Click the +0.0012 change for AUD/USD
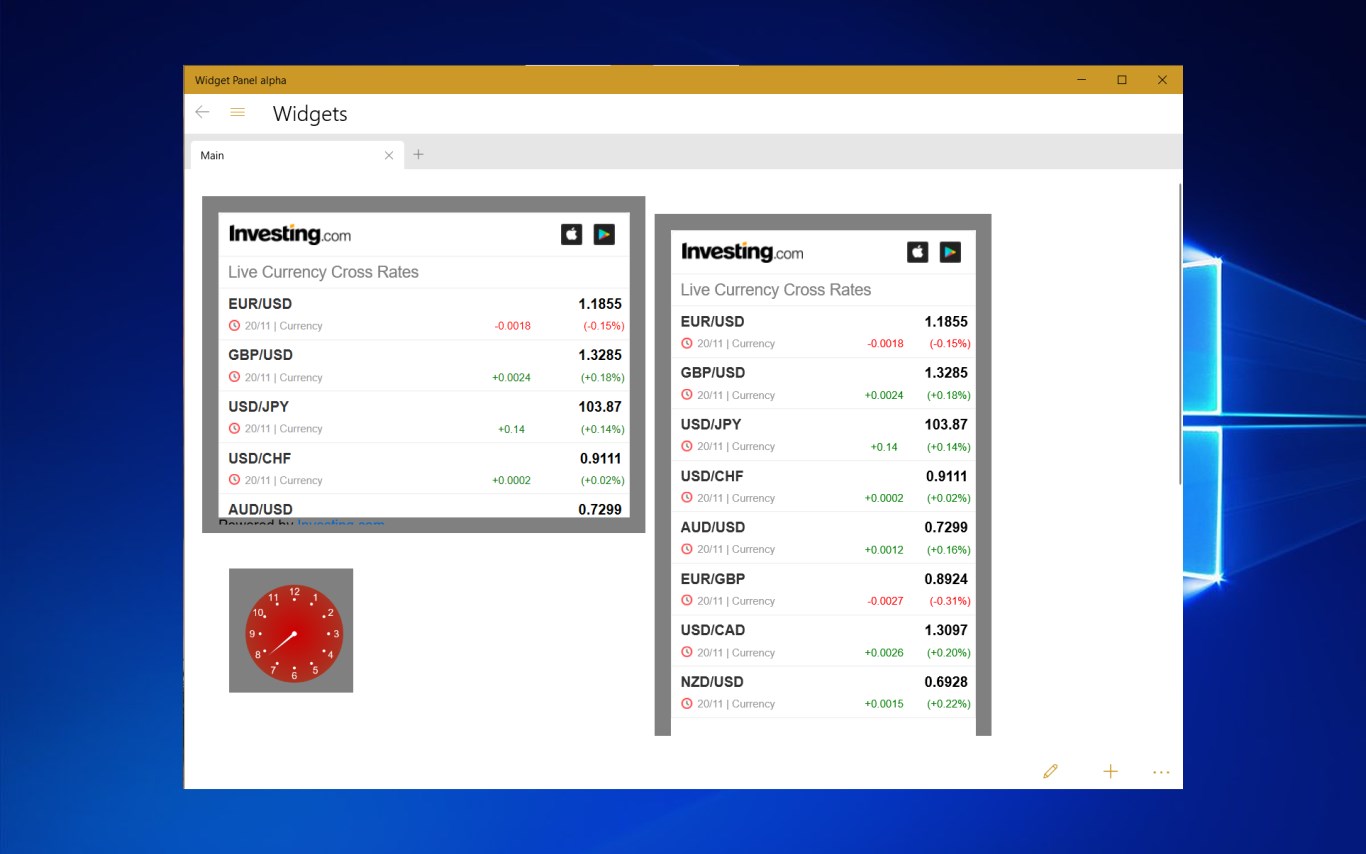This screenshot has width=1366, height=854. (884, 550)
